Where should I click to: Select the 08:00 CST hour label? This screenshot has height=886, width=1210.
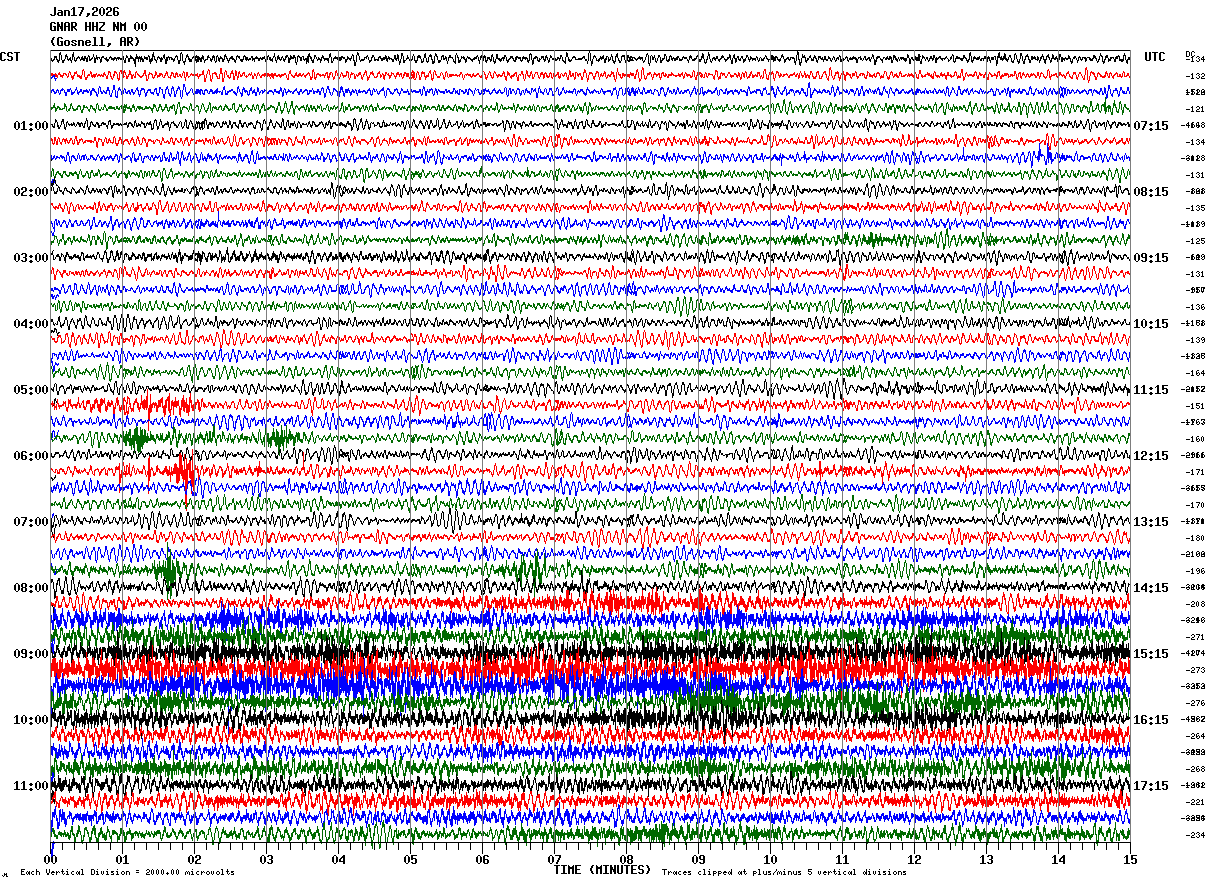point(31,588)
